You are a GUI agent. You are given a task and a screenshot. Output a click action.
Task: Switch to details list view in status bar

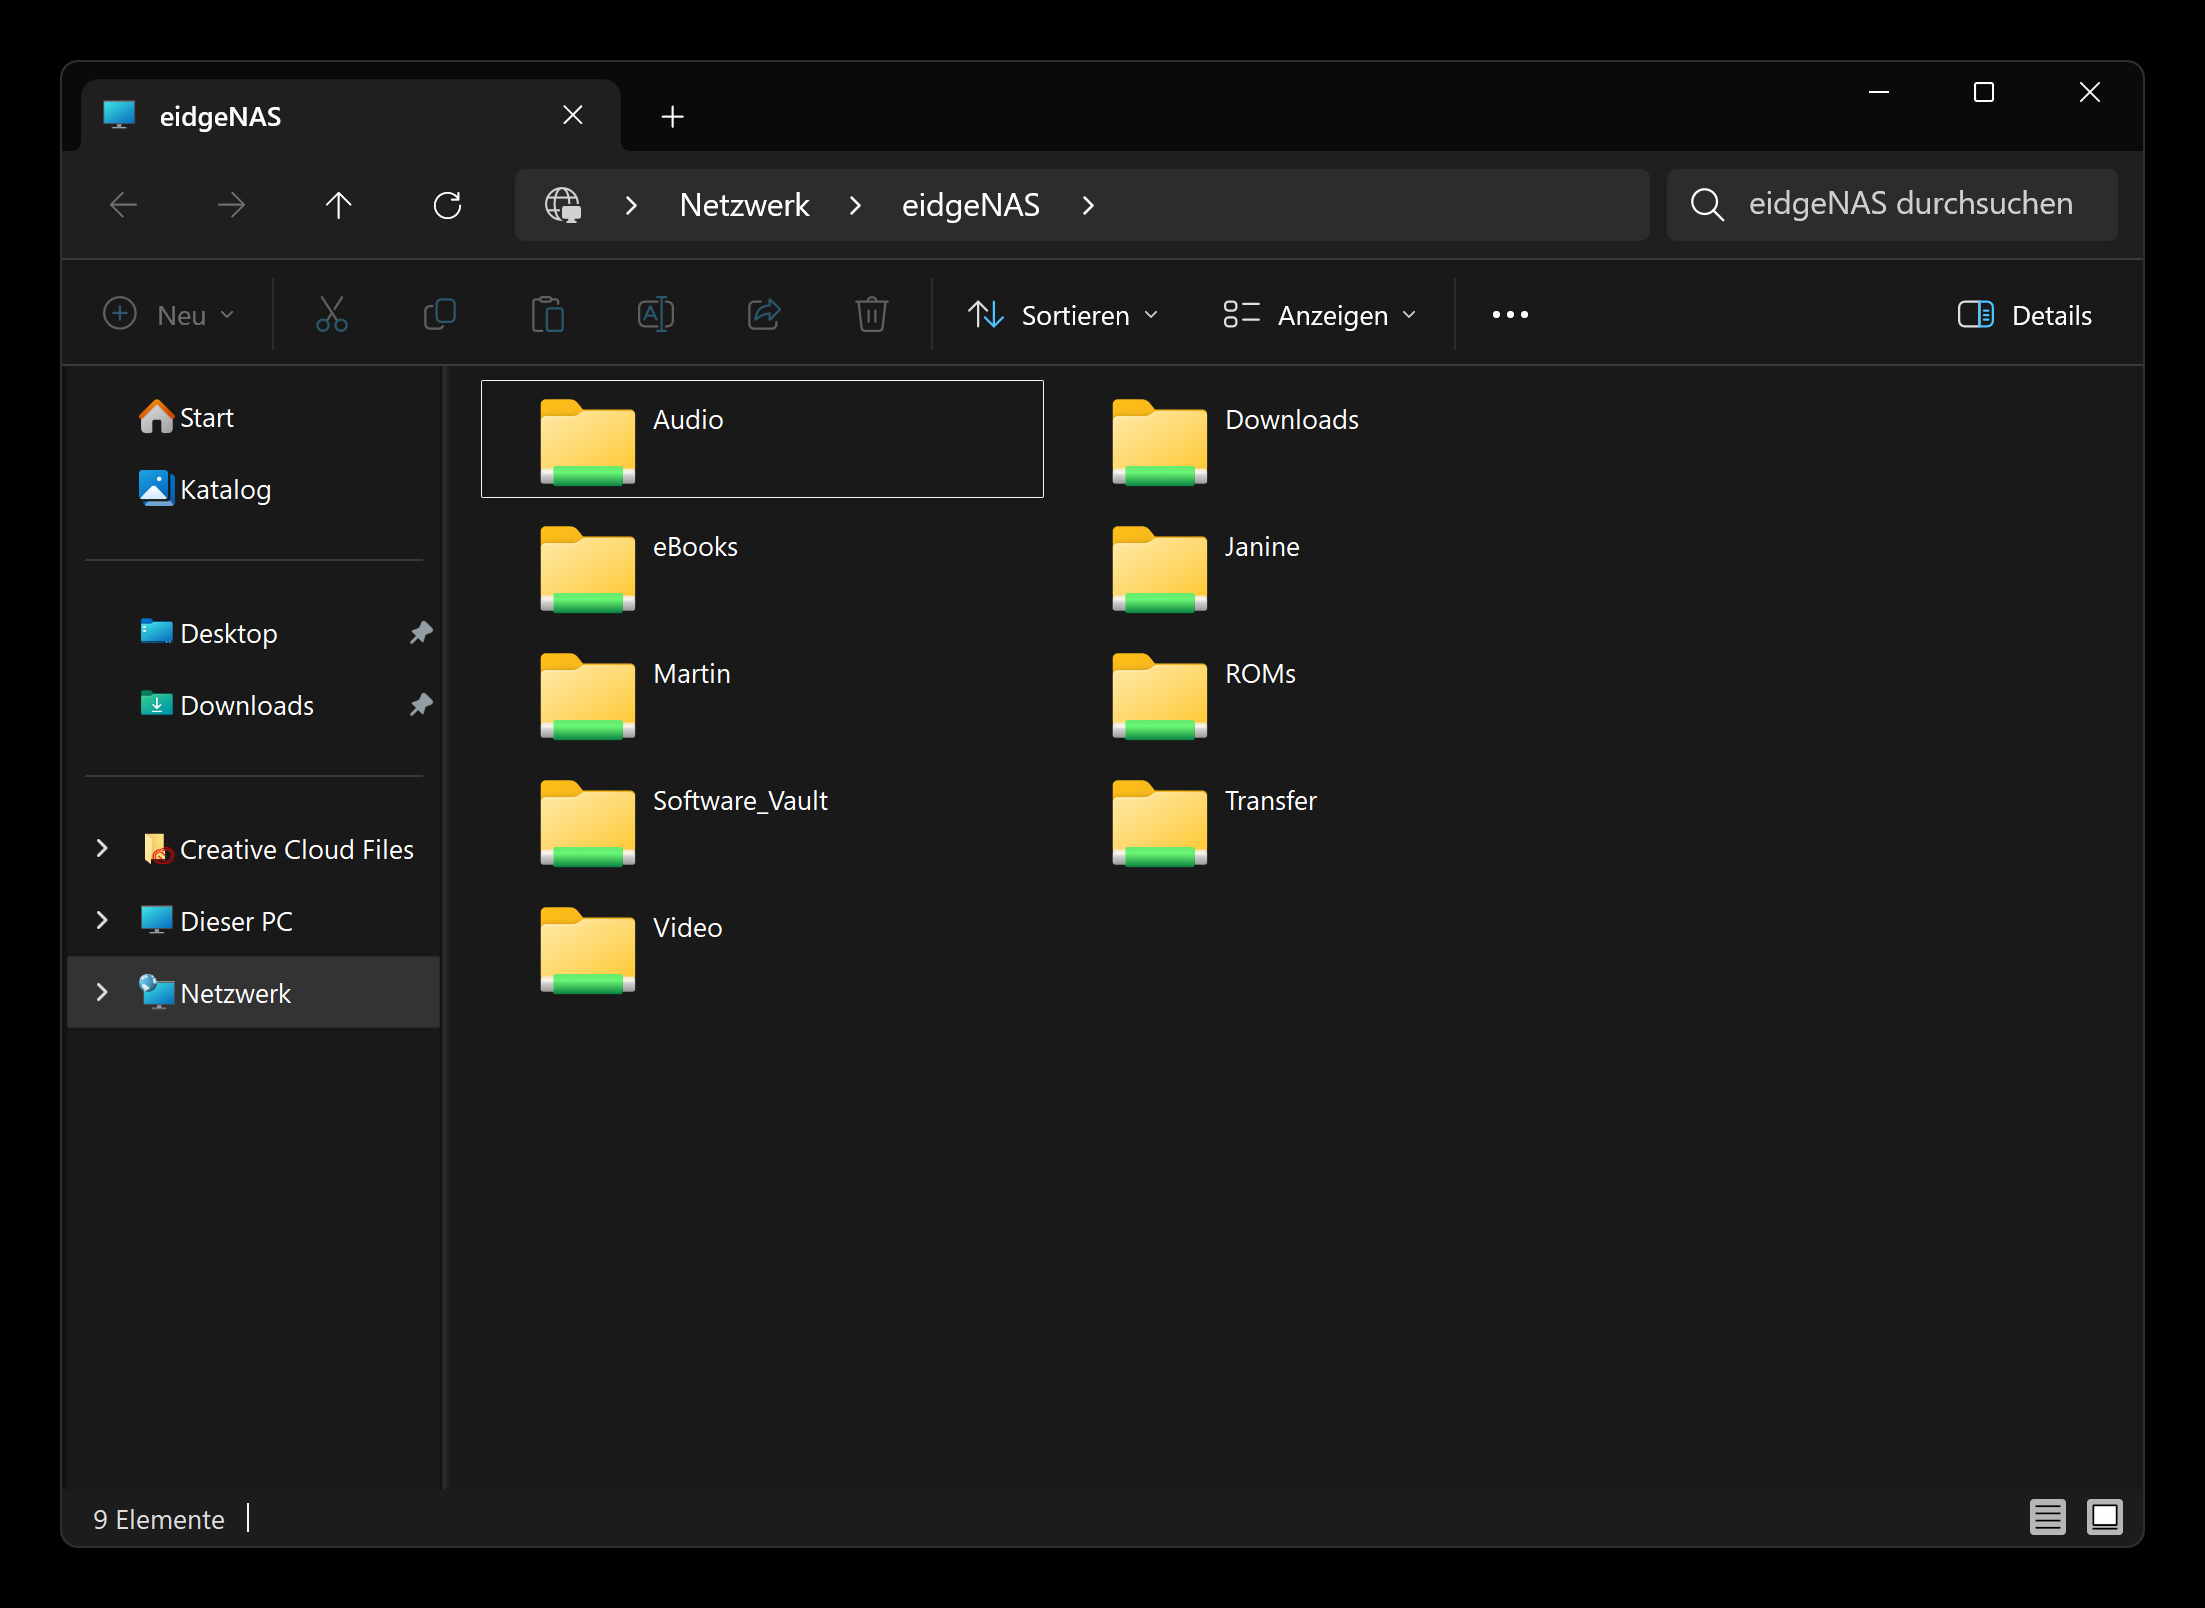click(2047, 1517)
